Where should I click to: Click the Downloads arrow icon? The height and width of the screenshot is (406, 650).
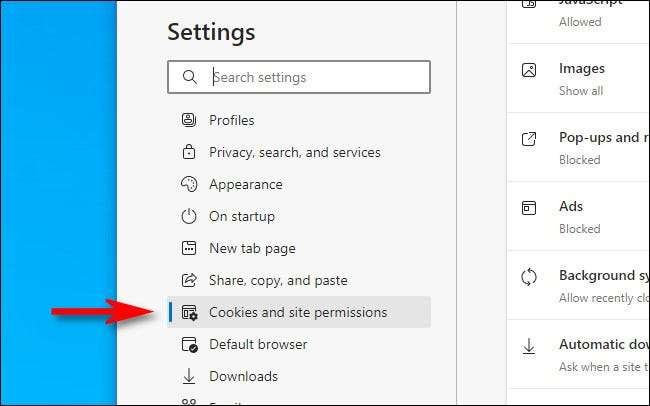(x=189, y=376)
